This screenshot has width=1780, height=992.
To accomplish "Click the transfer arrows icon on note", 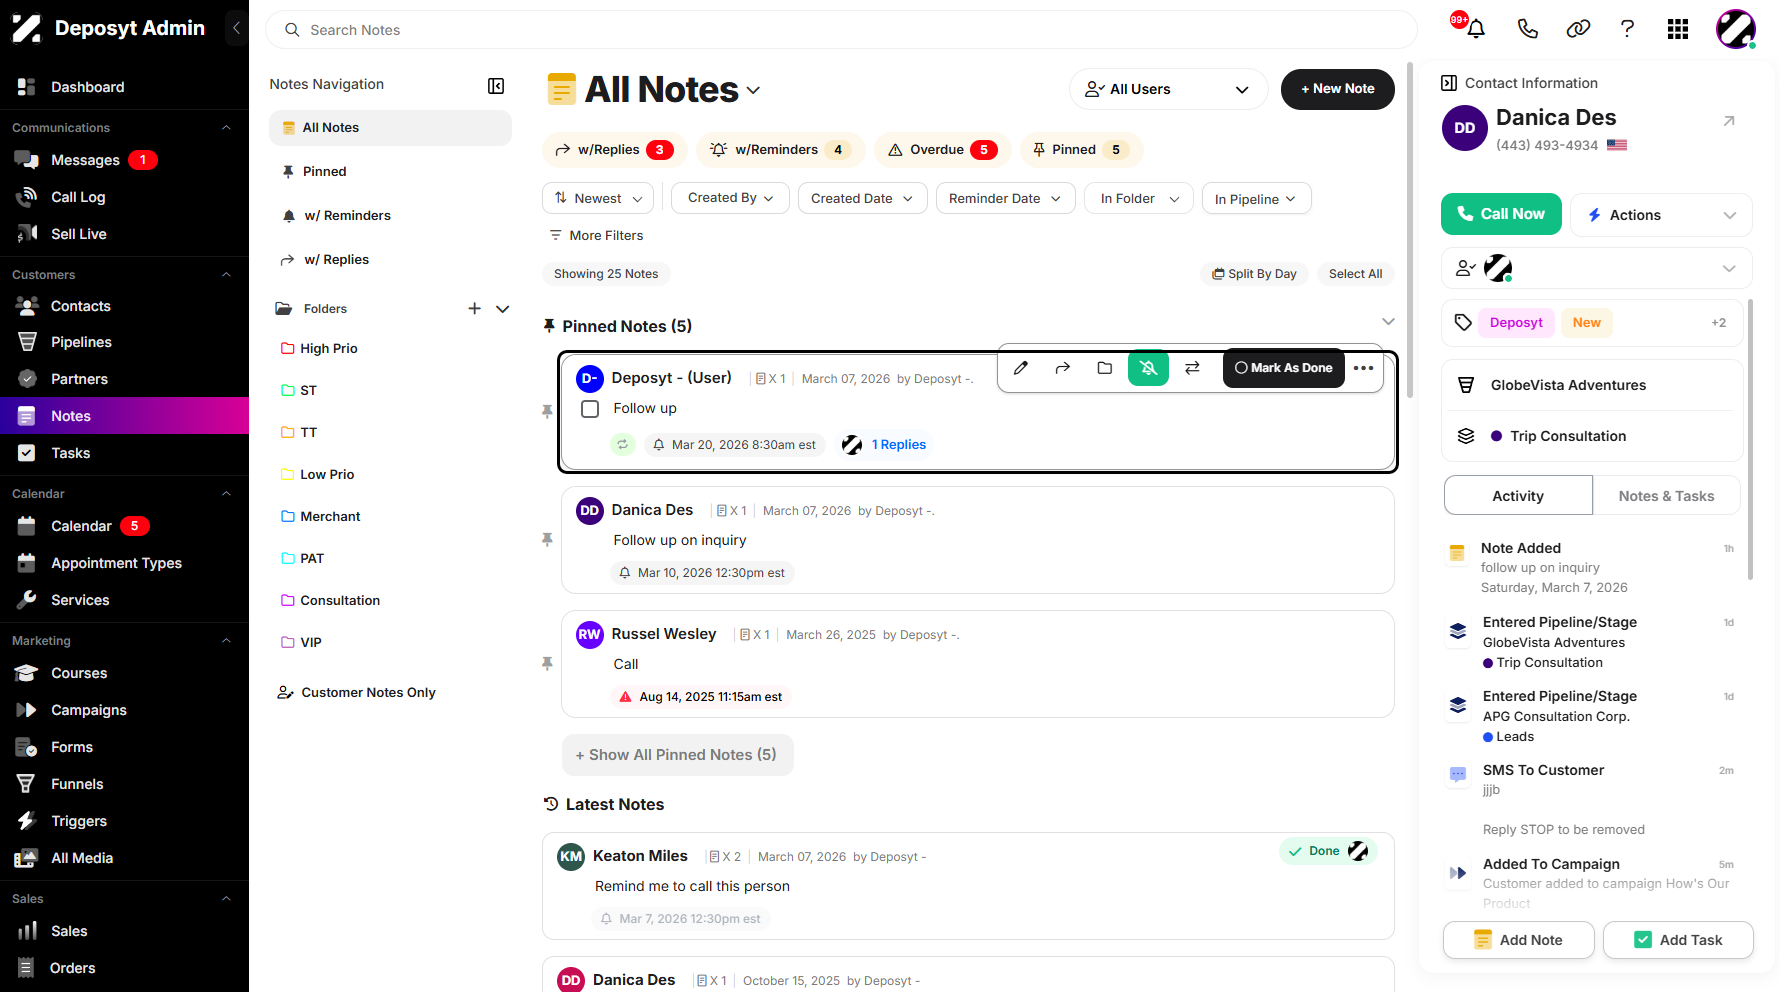I will [x=1192, y=368].
